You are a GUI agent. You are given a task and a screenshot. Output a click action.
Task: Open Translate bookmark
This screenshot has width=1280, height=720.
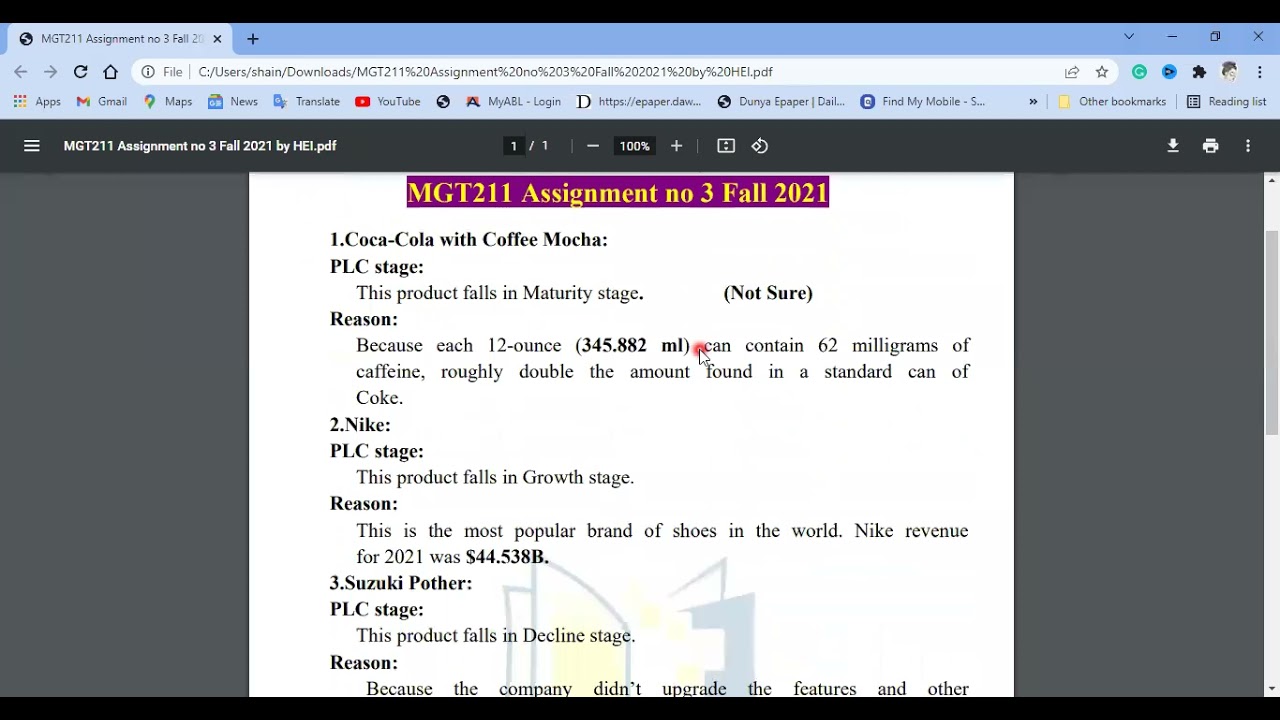[307, 102]
